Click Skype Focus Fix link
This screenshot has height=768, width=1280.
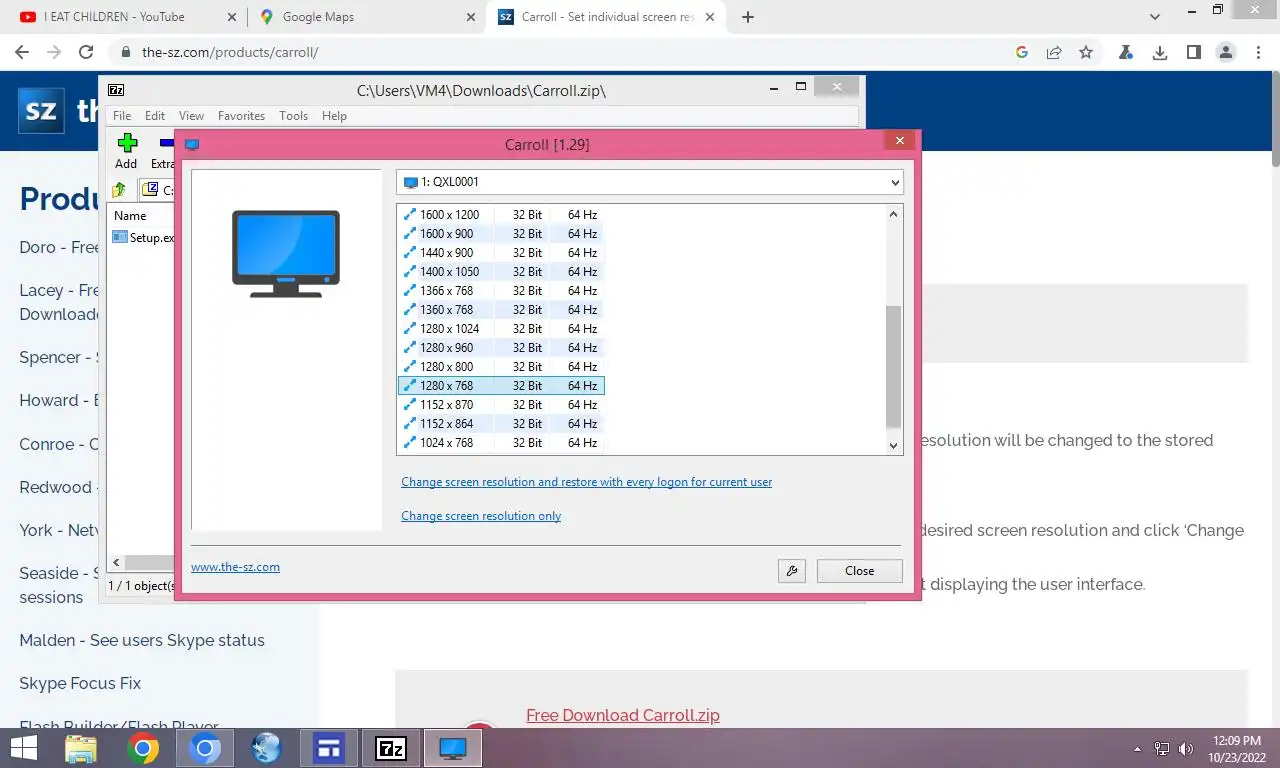click(80, 683)
